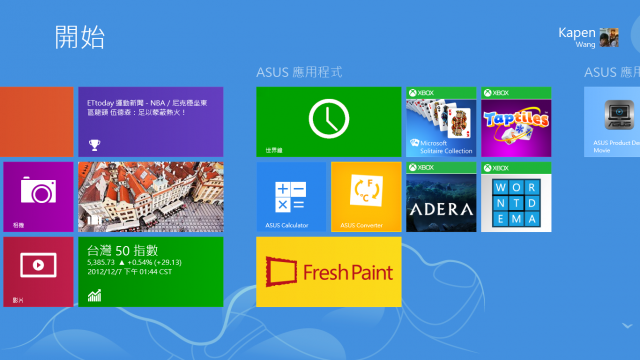Click the chart icon on finance tile
Screen dimensions: 640x360
click(94, 296)
